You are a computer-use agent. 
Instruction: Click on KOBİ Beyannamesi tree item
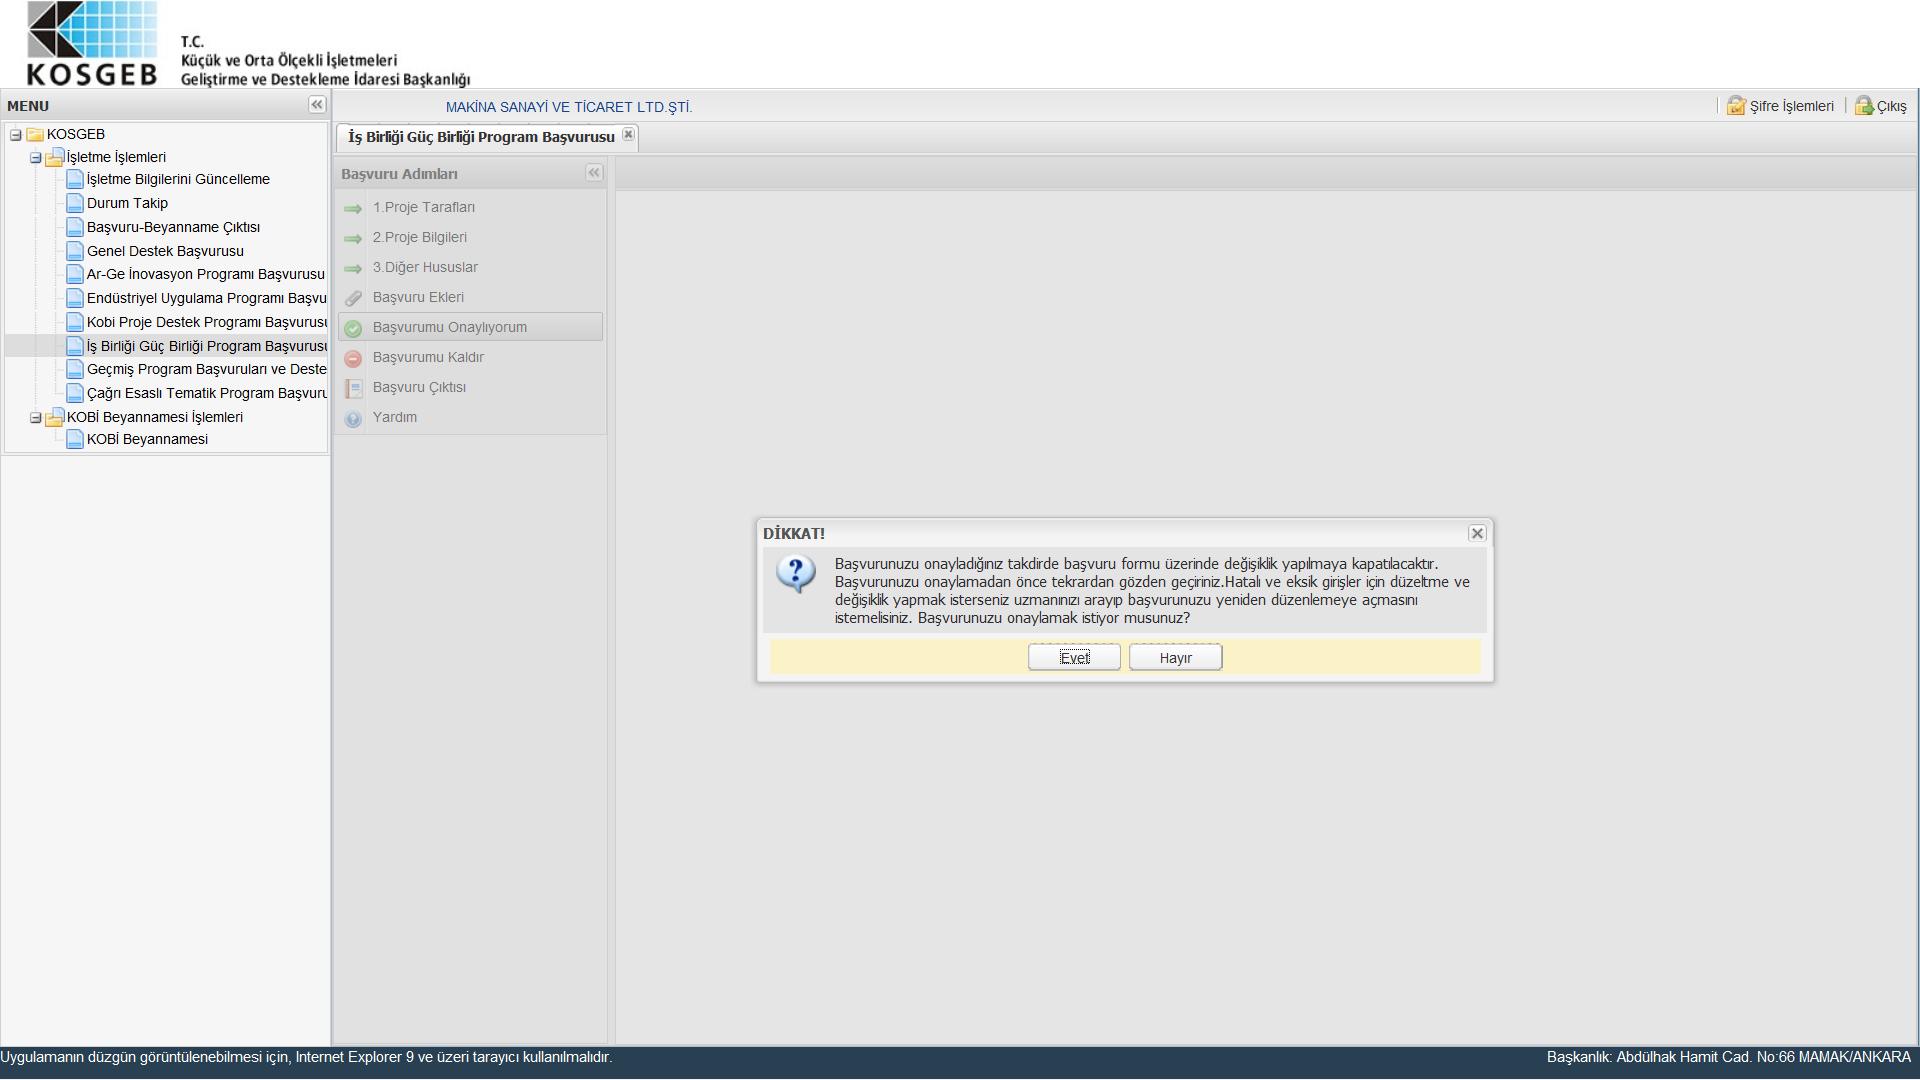[146, 439]
